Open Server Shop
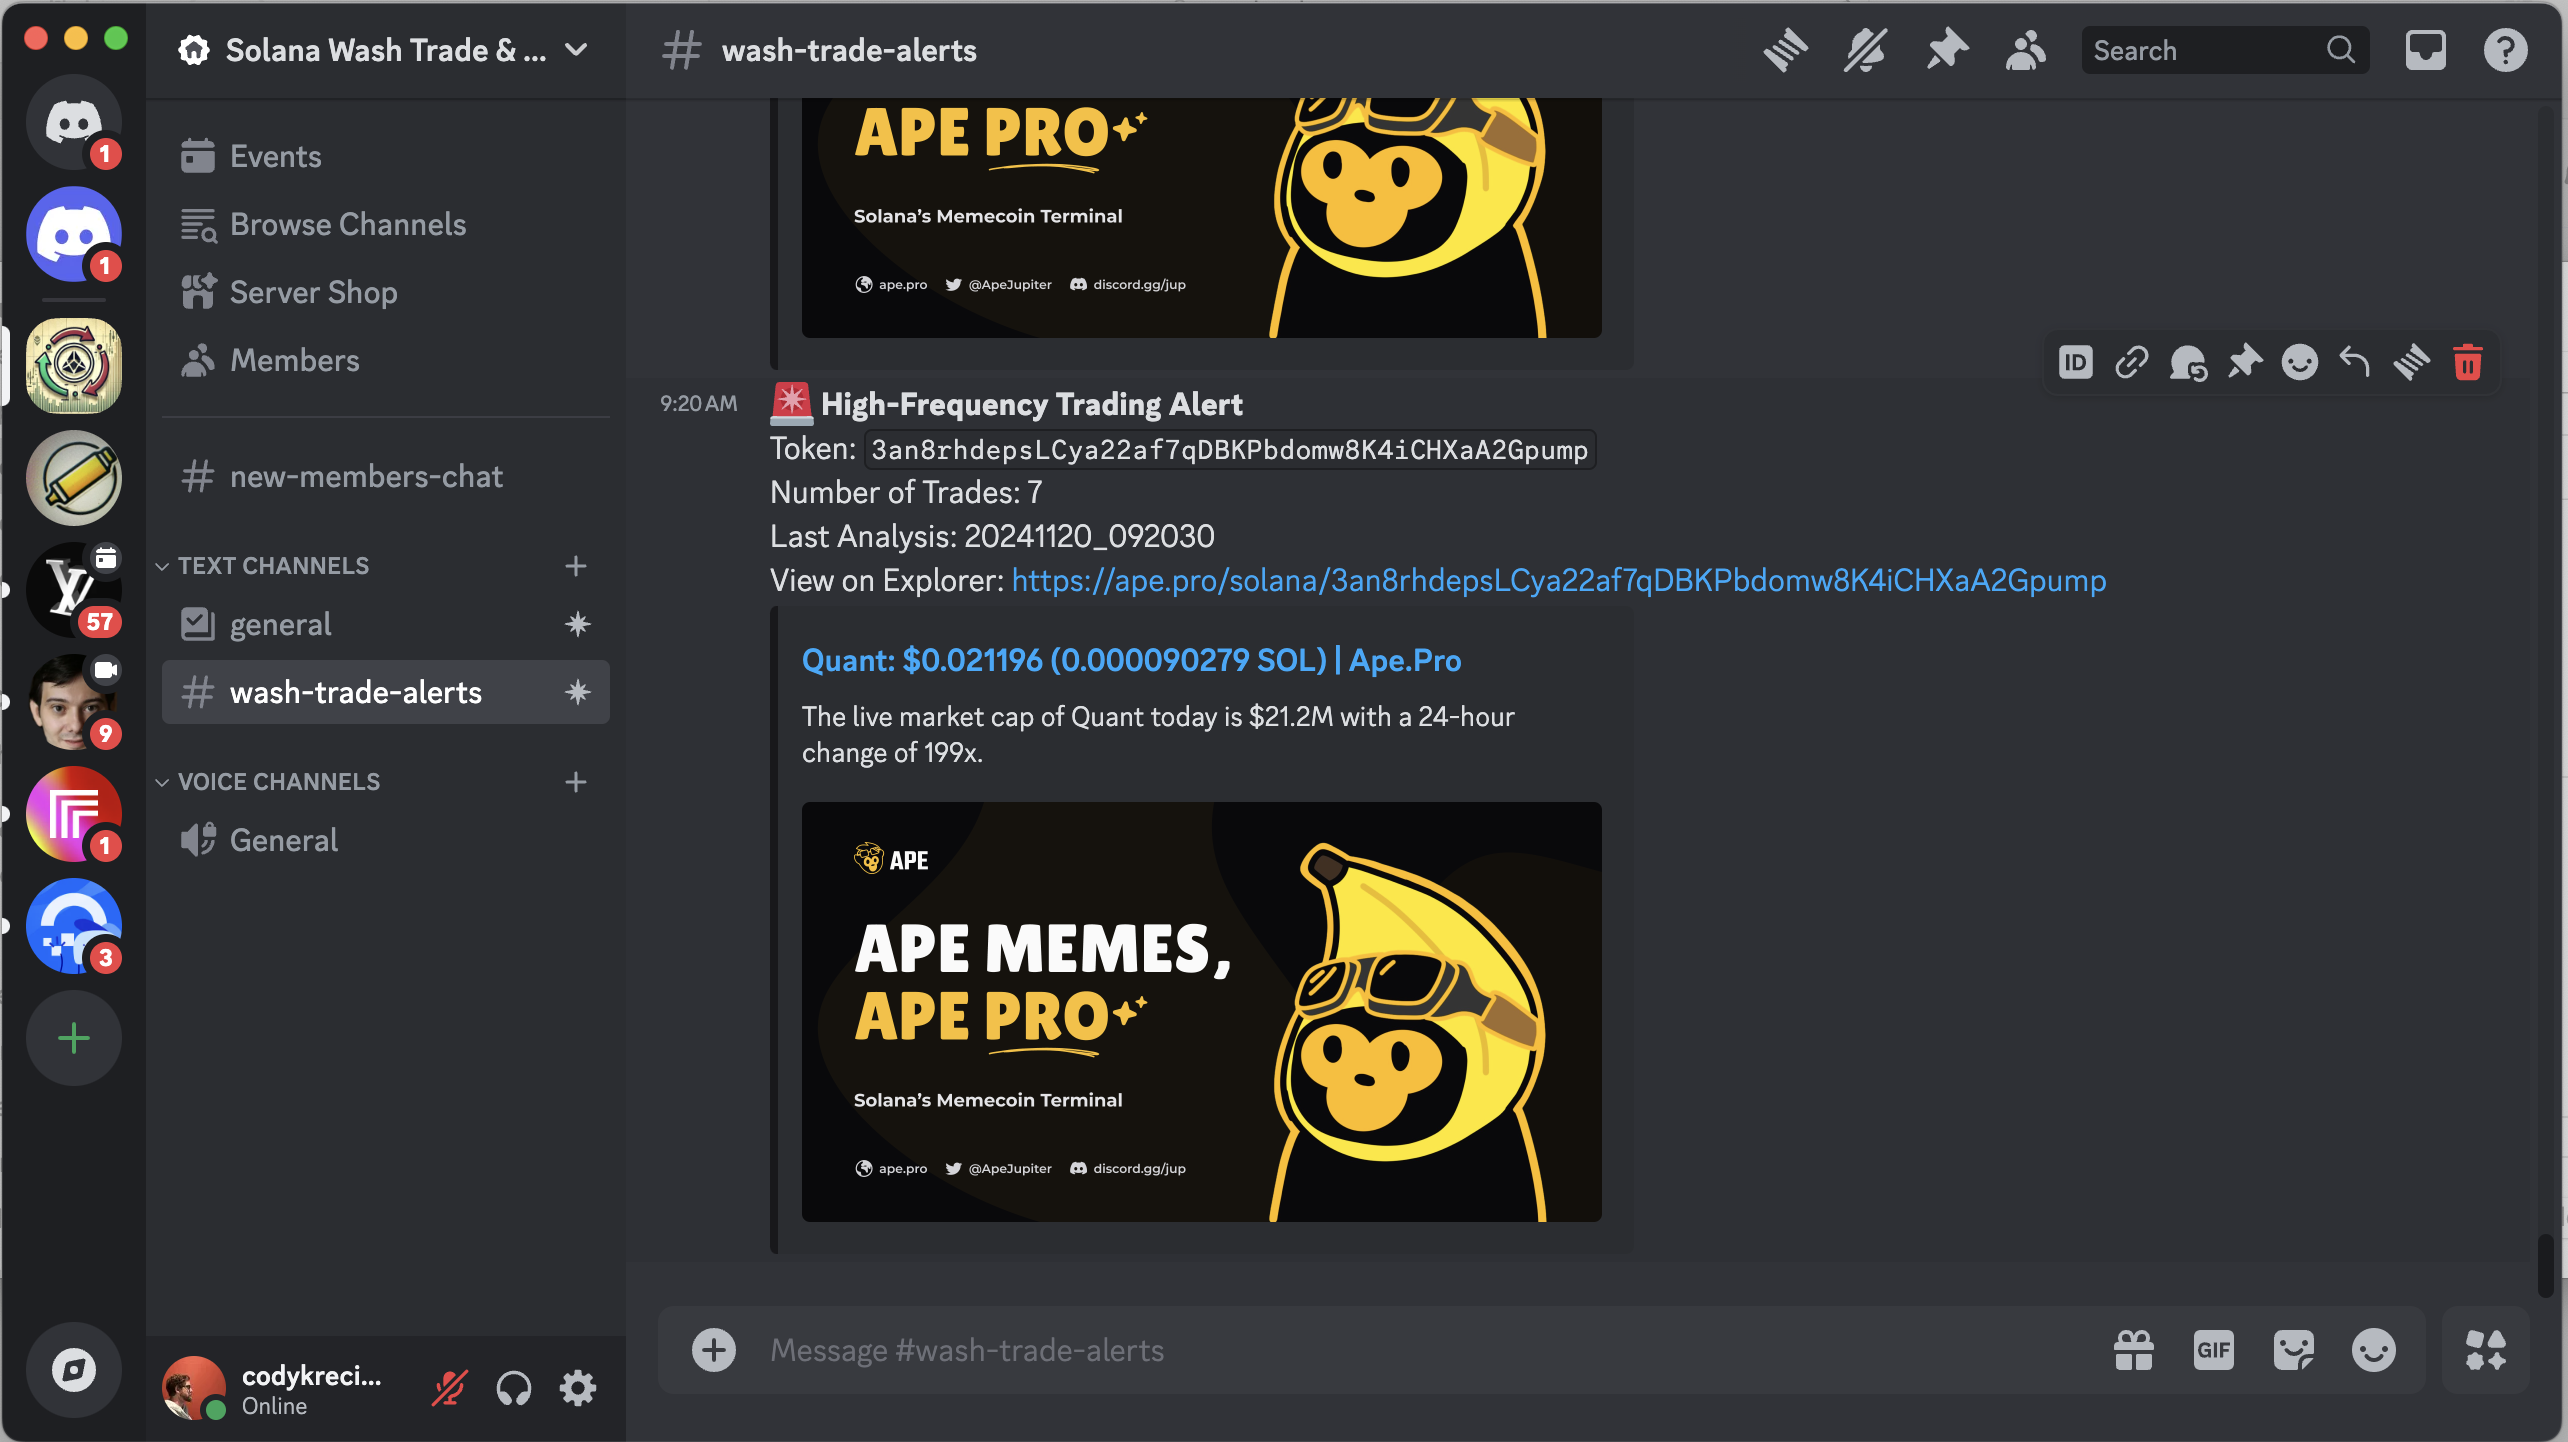Viewport: 2568px width, 1442px height. (386, 292)
